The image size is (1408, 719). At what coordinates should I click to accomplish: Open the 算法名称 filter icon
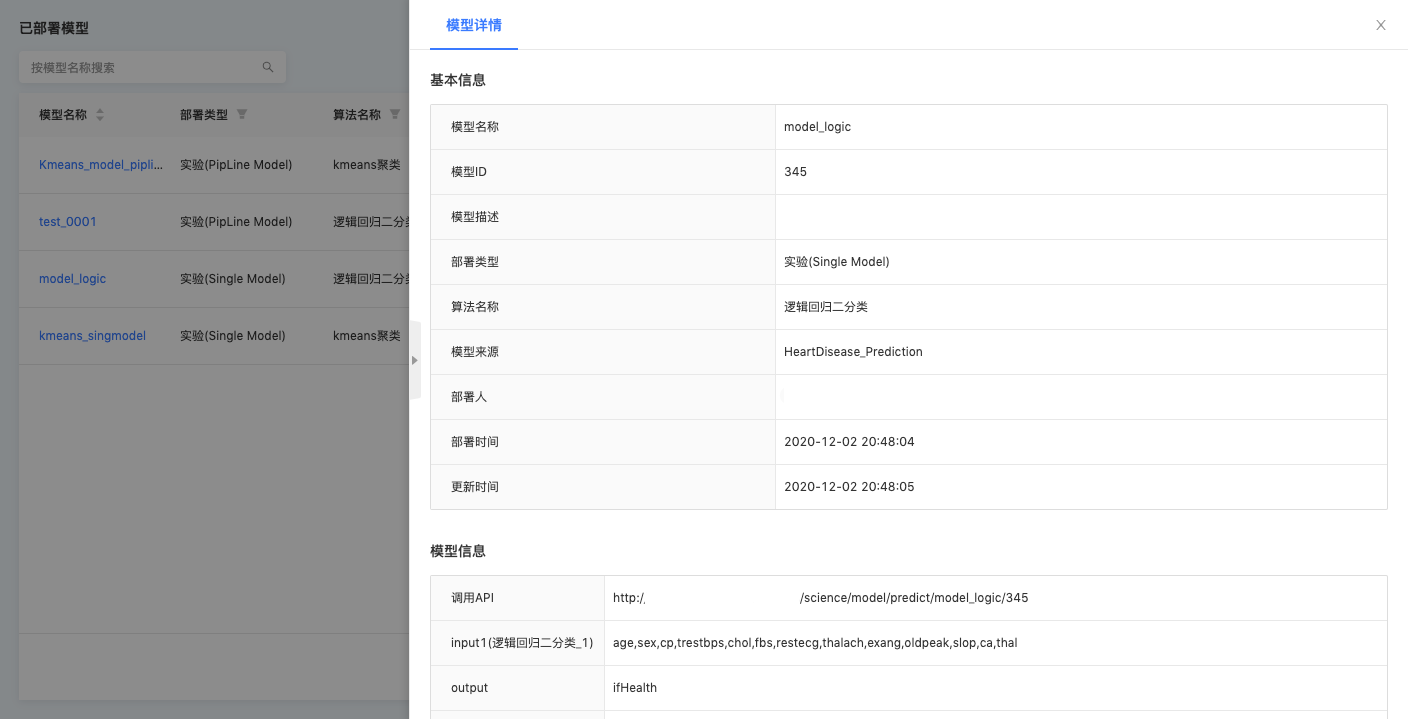pyautogui.click(x=395, y=114)
